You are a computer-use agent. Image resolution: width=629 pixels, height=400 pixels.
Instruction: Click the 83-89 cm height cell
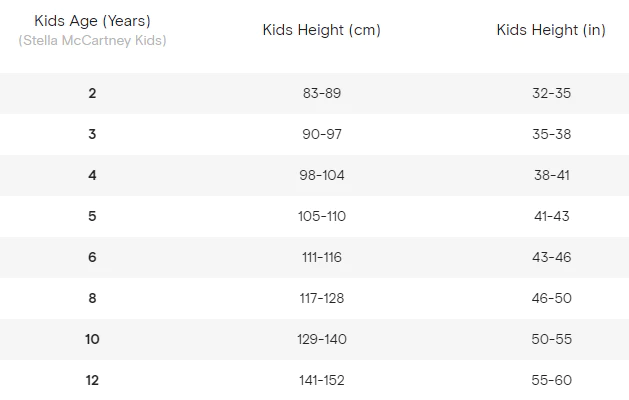[x=322, y=93]
